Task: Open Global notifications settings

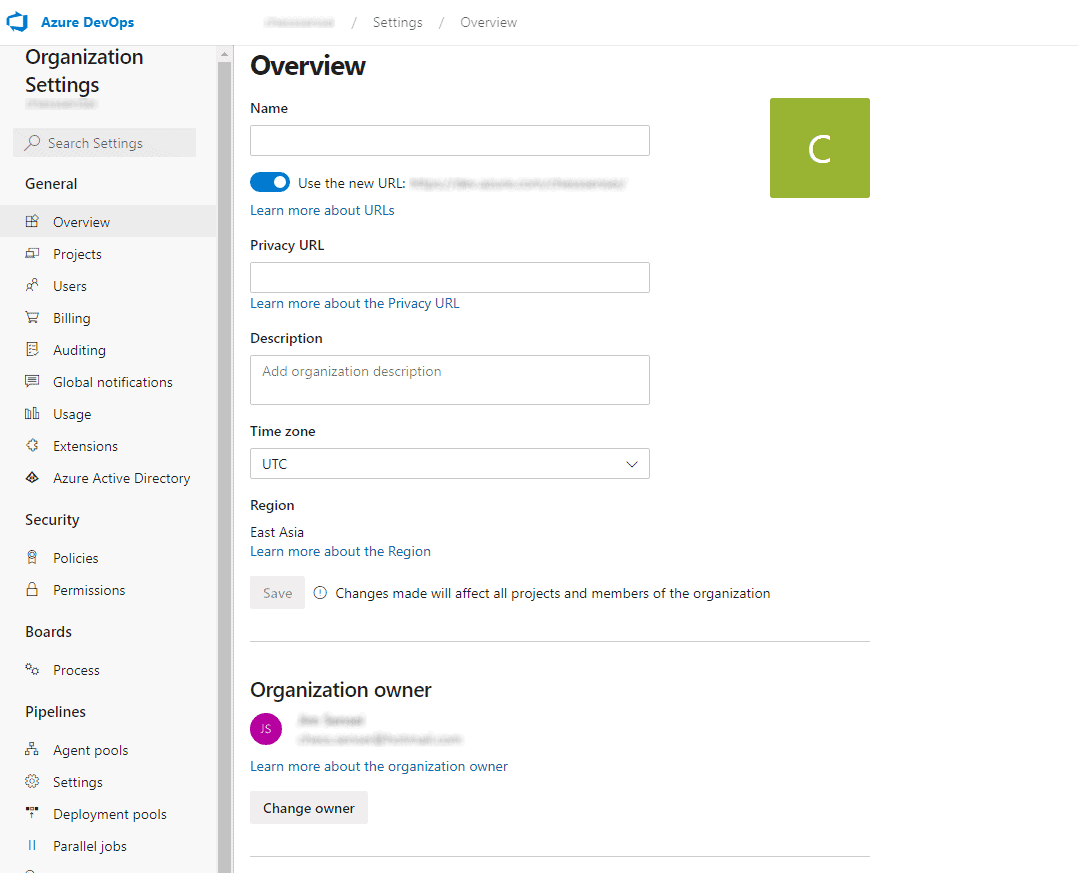Action: 112,381
